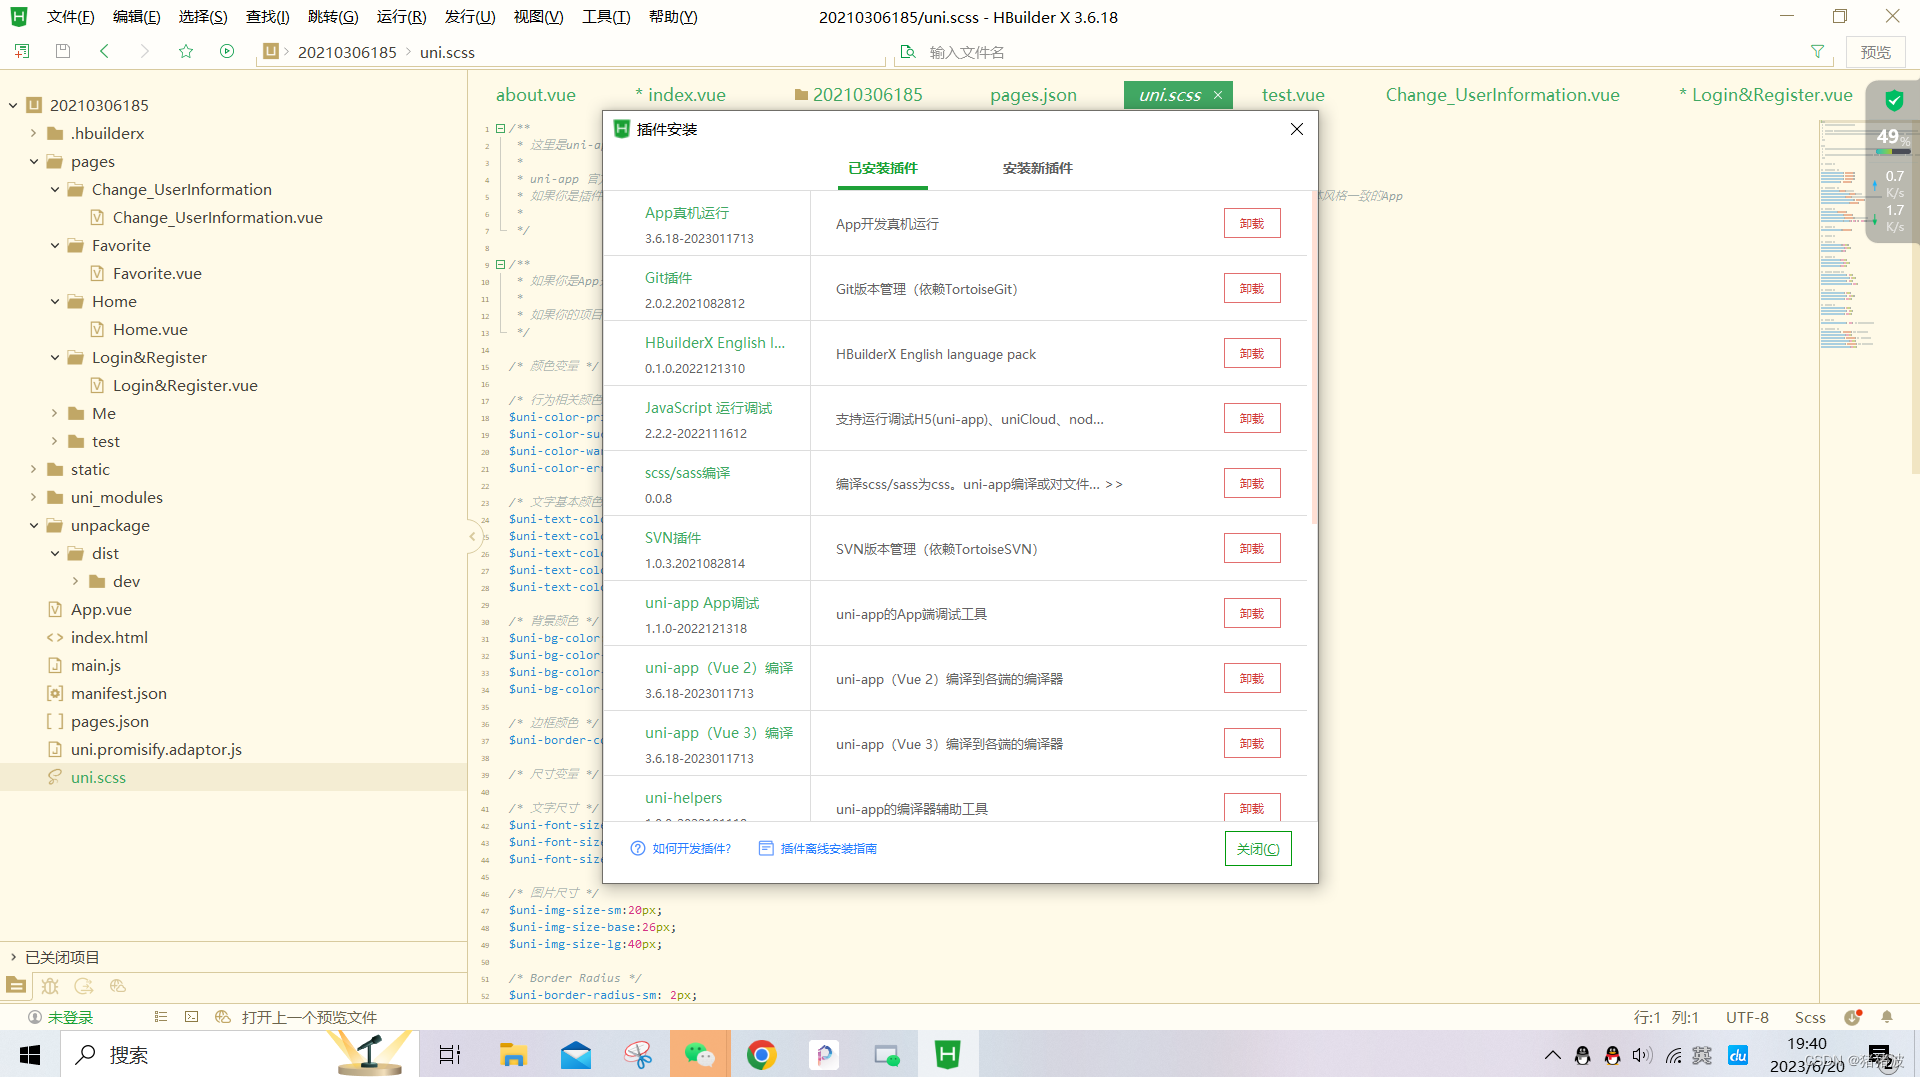Screen dimensions: 1920x1077
Task: Click the volume icon in system tray
Action: coord(1642,1055)
